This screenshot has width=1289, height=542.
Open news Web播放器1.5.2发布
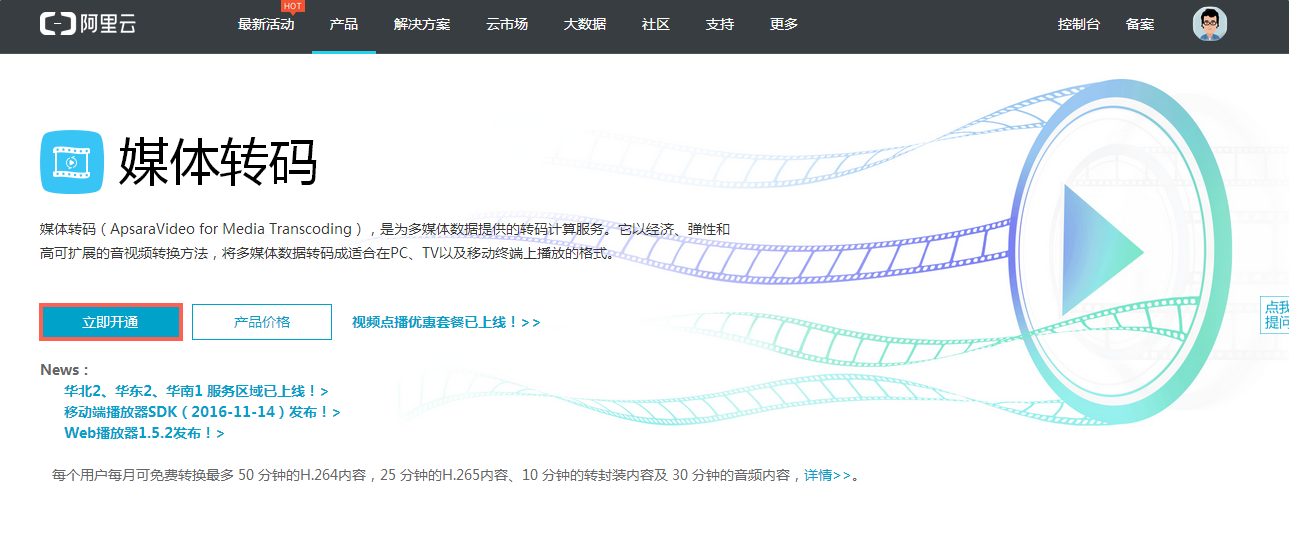coord(144,433)
